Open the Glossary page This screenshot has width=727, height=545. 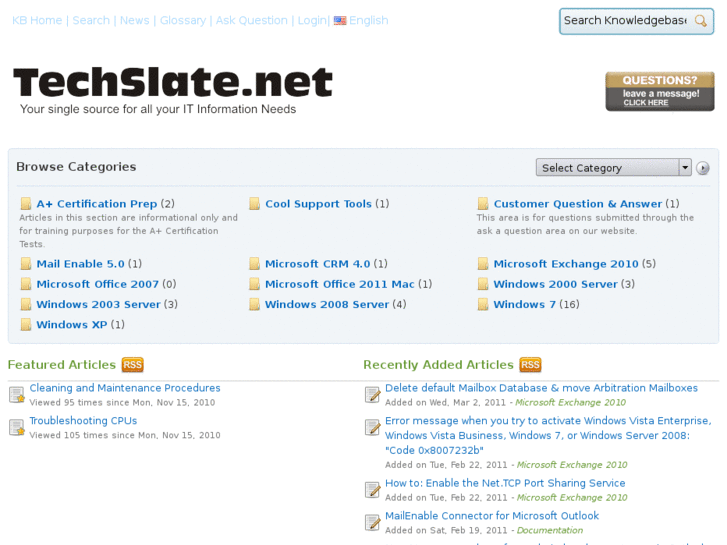[183, 20]
